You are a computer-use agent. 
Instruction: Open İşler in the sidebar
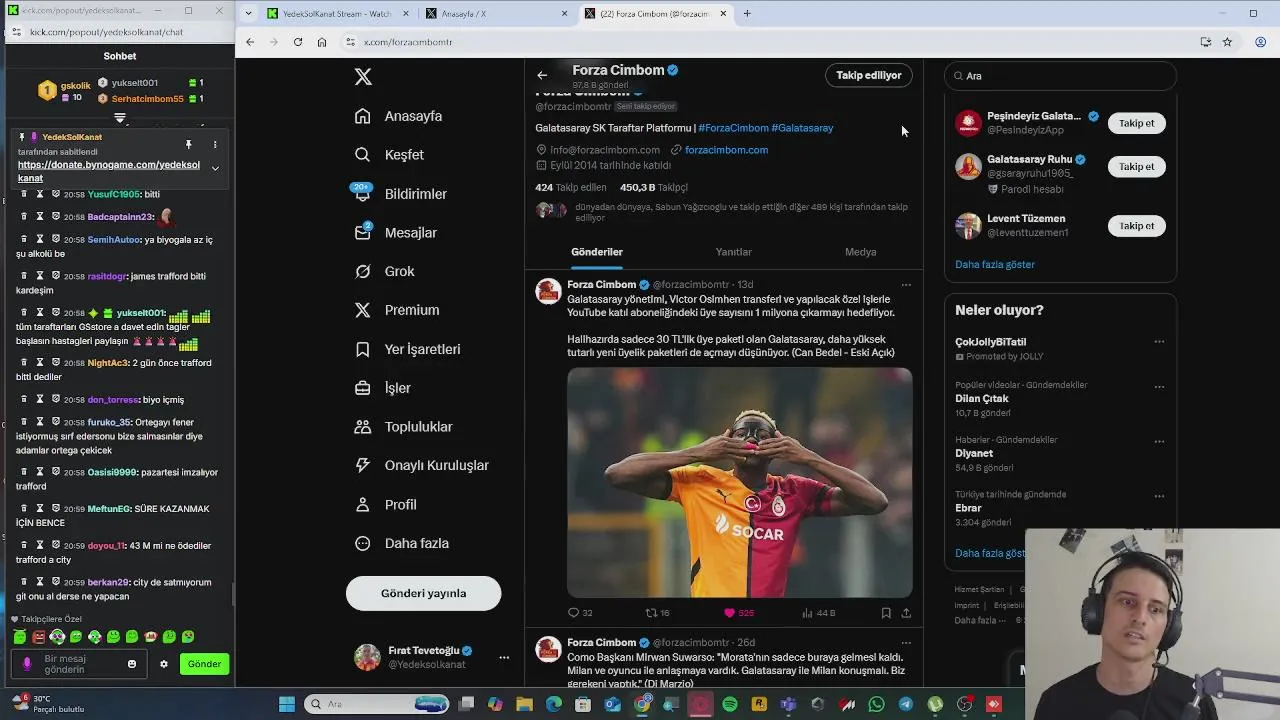click(383, 388)
